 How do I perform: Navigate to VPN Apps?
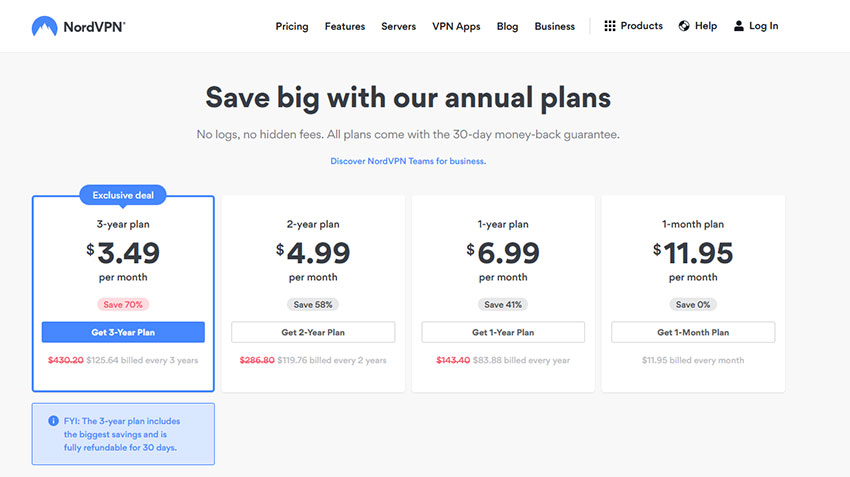pos(456,26)
